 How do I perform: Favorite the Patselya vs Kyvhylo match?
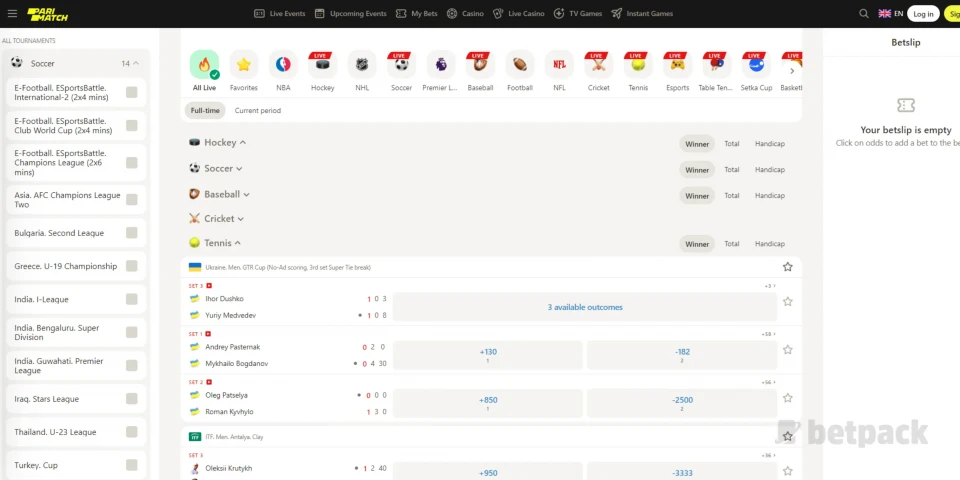(788, 398)
